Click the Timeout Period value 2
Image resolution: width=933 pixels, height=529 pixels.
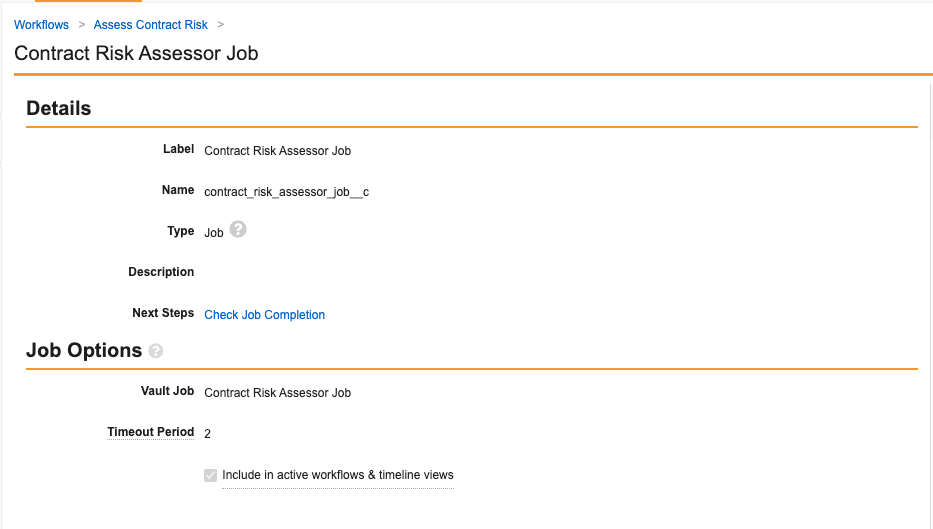tap(208, 434)
